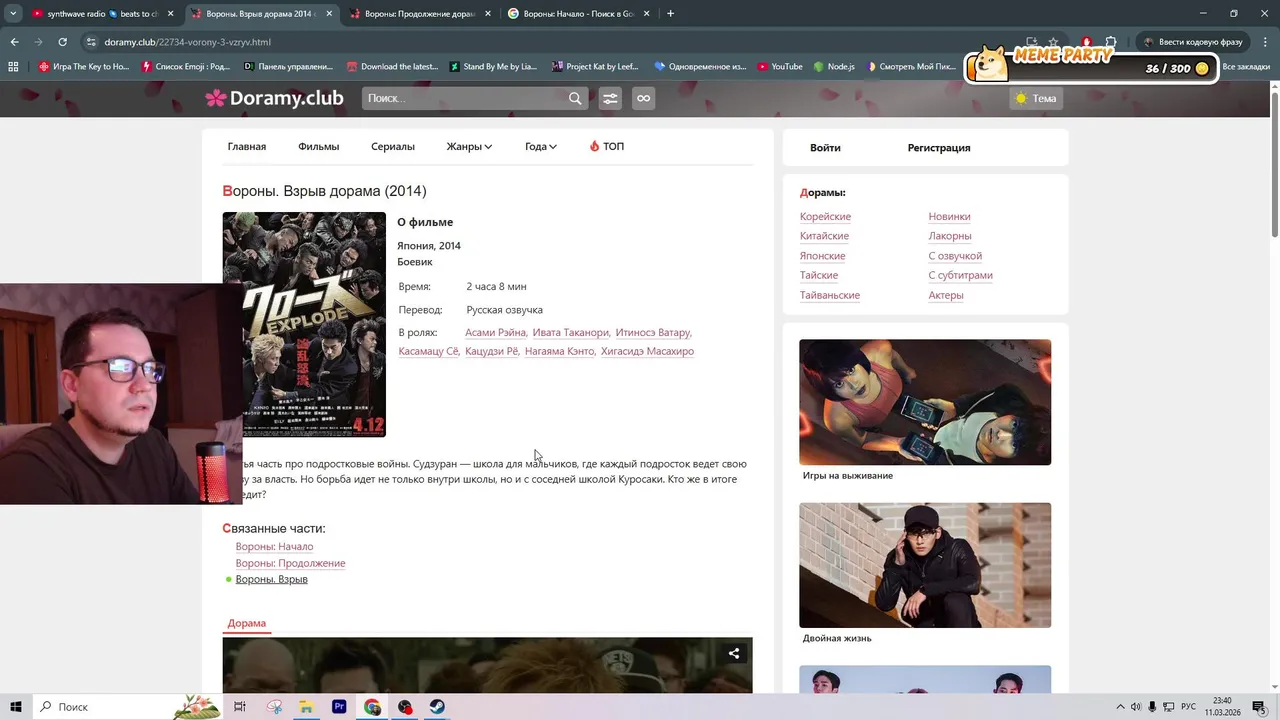Open OBS-like recorder icon on taskbar
The image size is (1280, 720).
point(405,707)
